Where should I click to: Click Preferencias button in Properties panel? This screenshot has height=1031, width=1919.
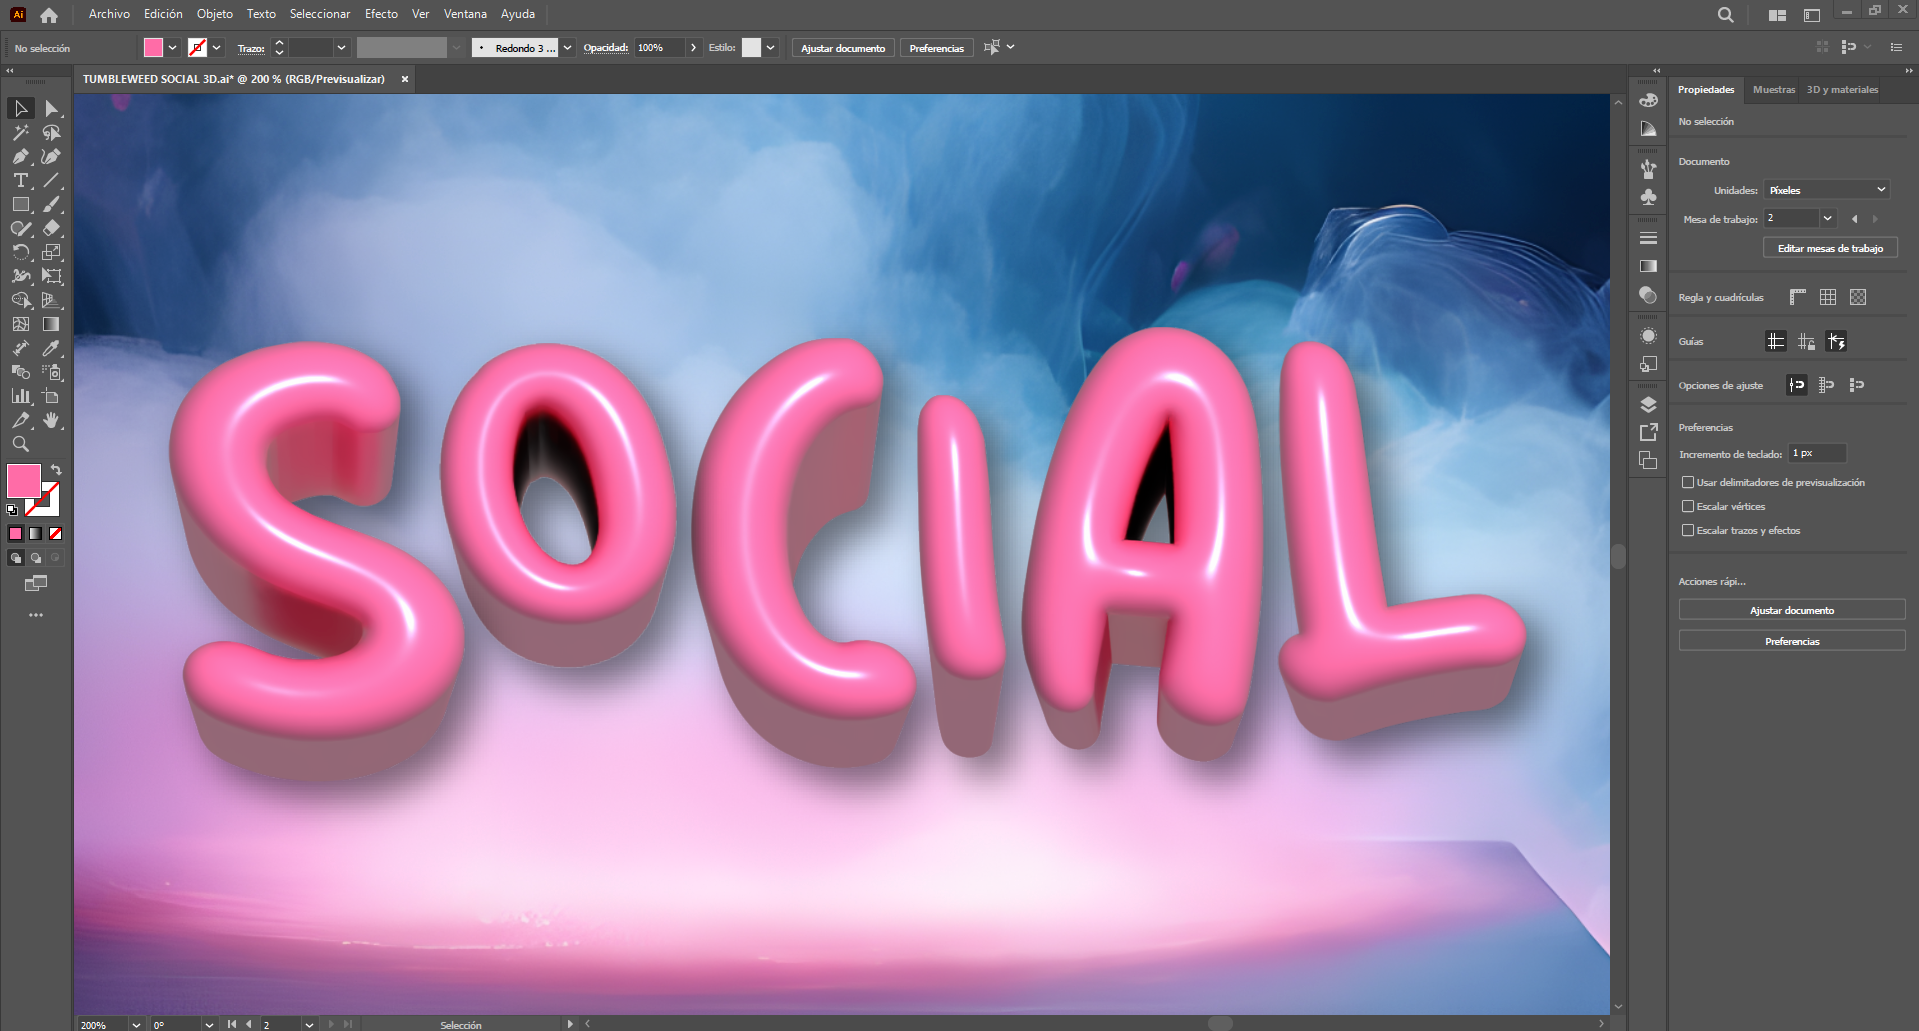point(1792,641)
